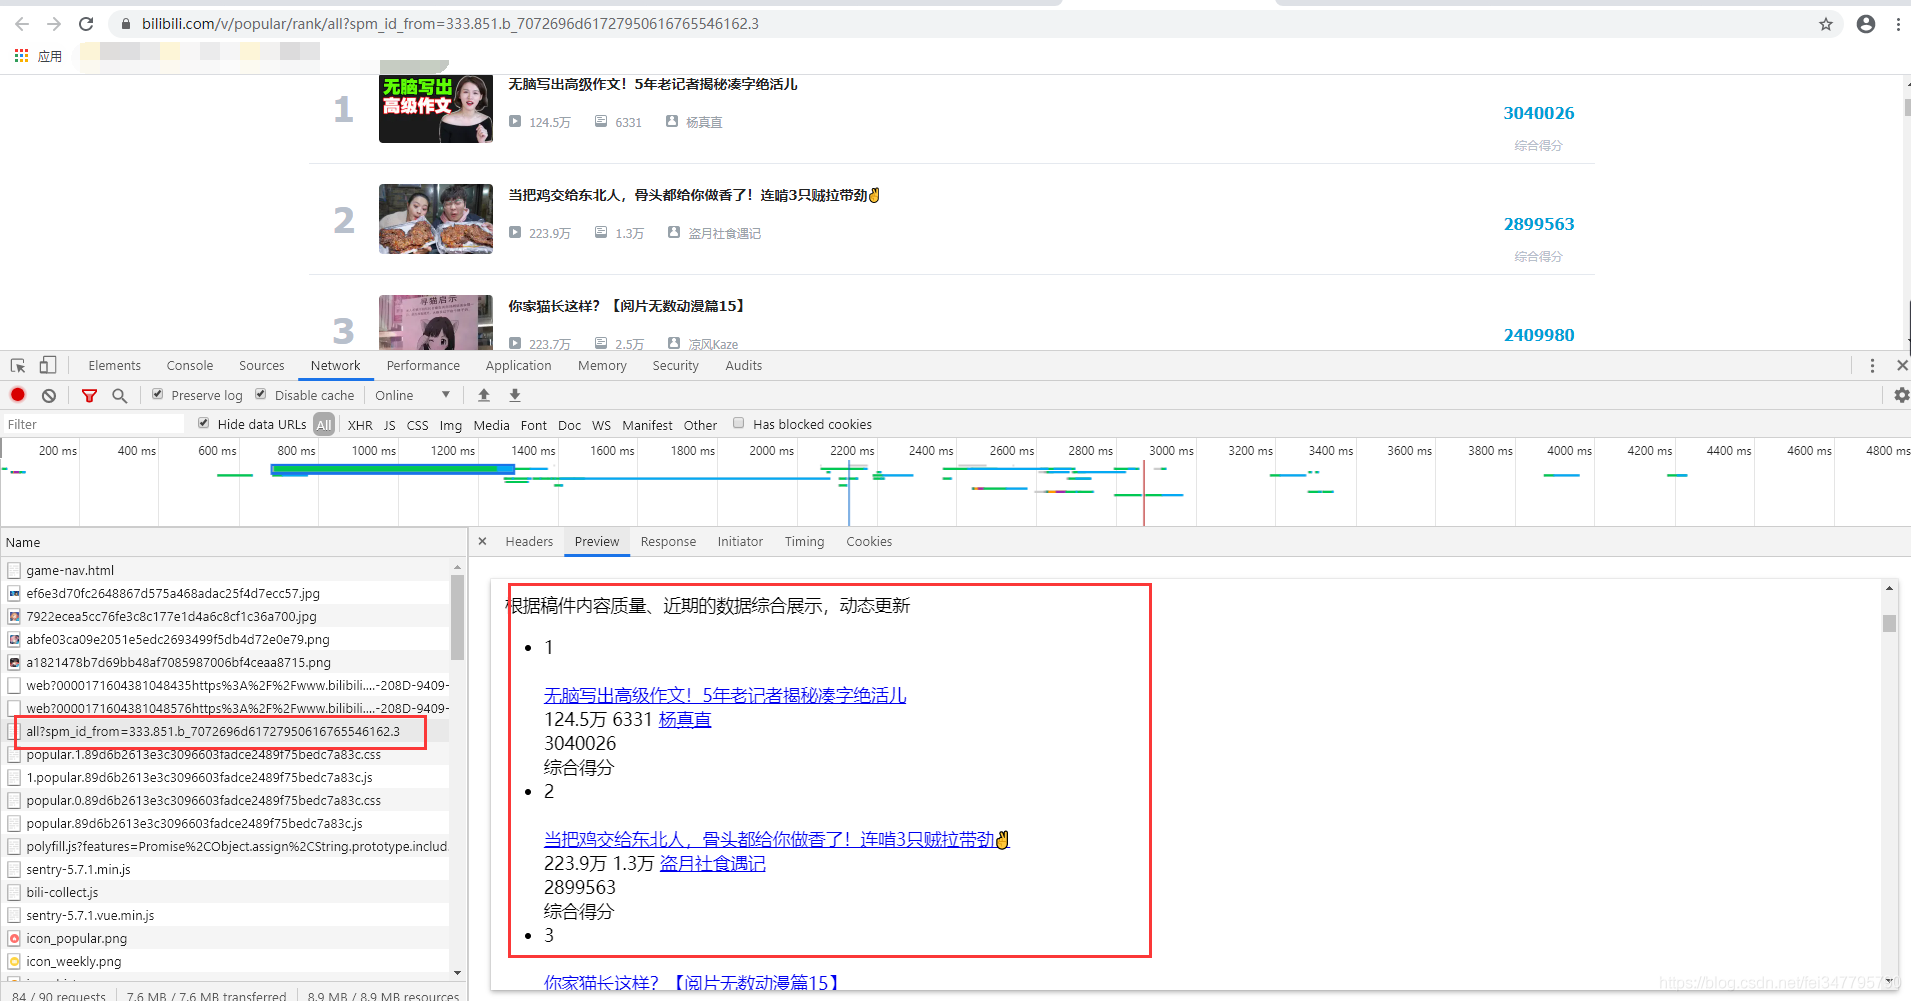Switch to the Console tab
This screenshot has width=1911, height=1001.
(190, 366)
